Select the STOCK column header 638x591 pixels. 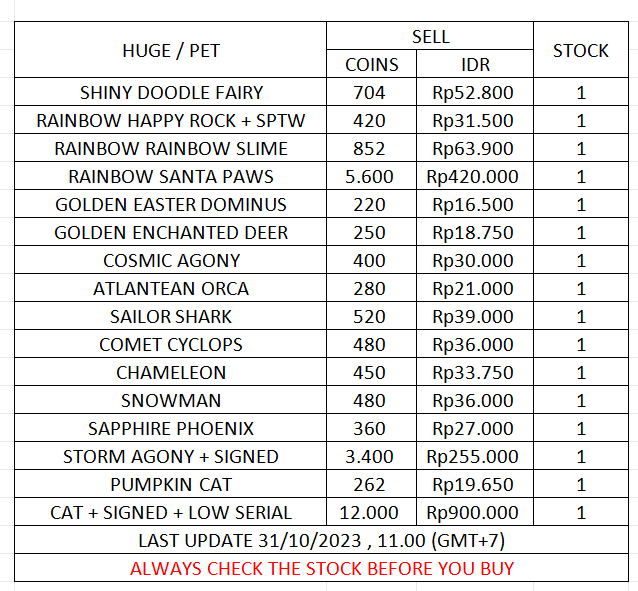click(580, 50)
